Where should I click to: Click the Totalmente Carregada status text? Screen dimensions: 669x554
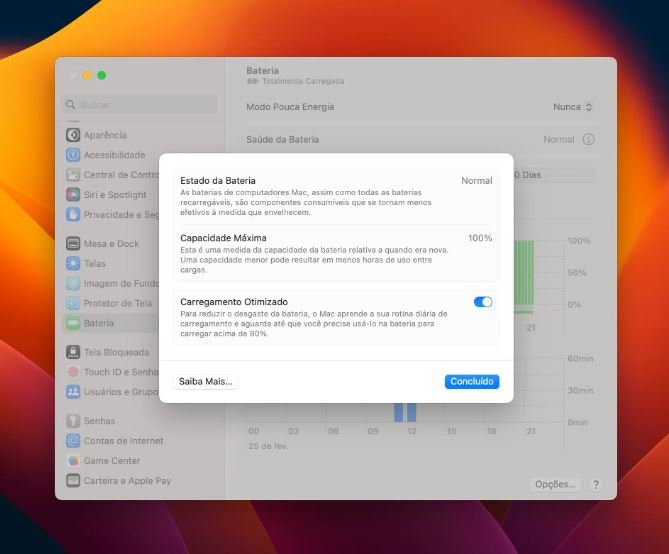tap(303, 81)
